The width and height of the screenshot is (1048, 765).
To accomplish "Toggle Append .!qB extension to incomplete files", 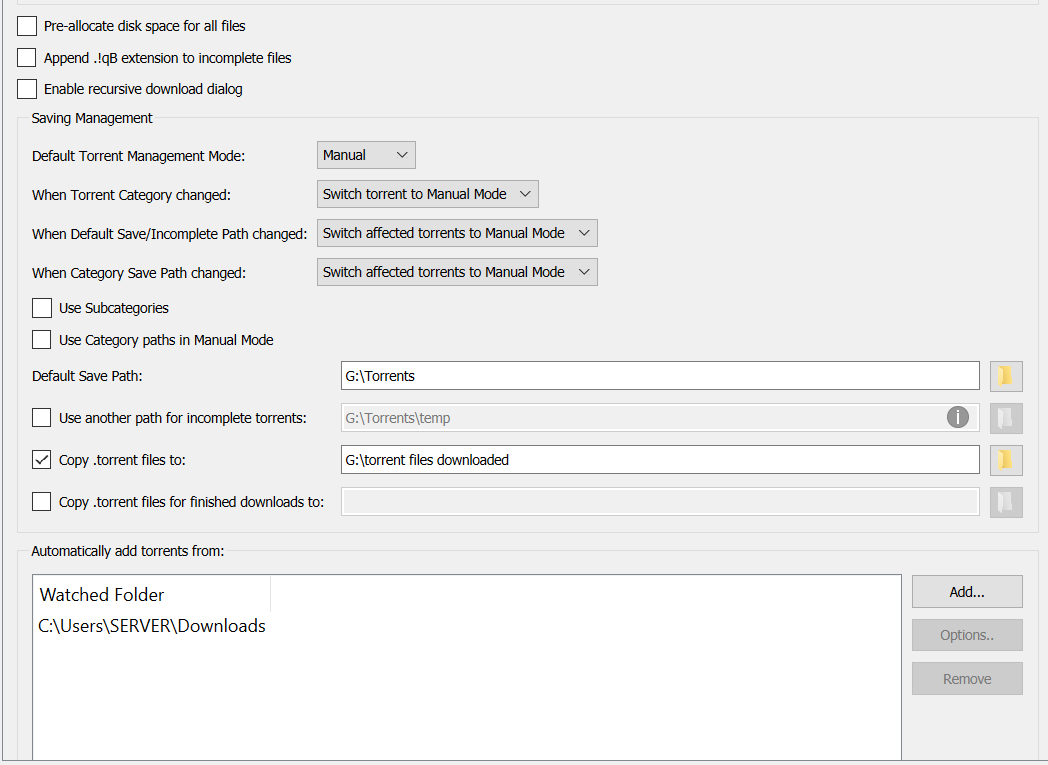I will [x=27, y=57].
